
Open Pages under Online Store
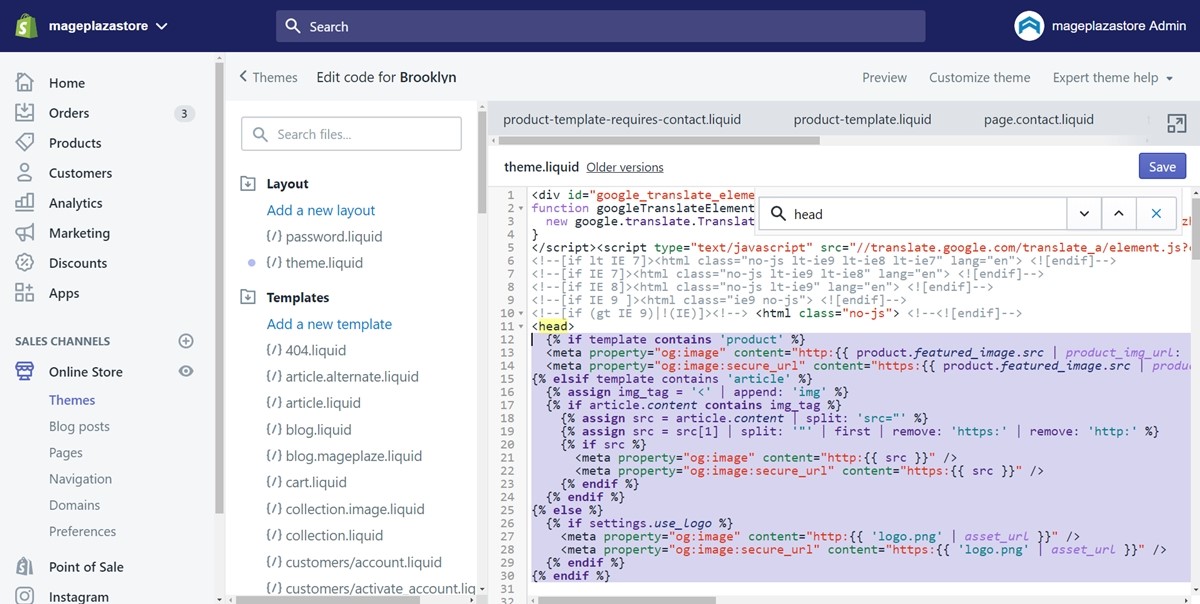coord(66,452)
